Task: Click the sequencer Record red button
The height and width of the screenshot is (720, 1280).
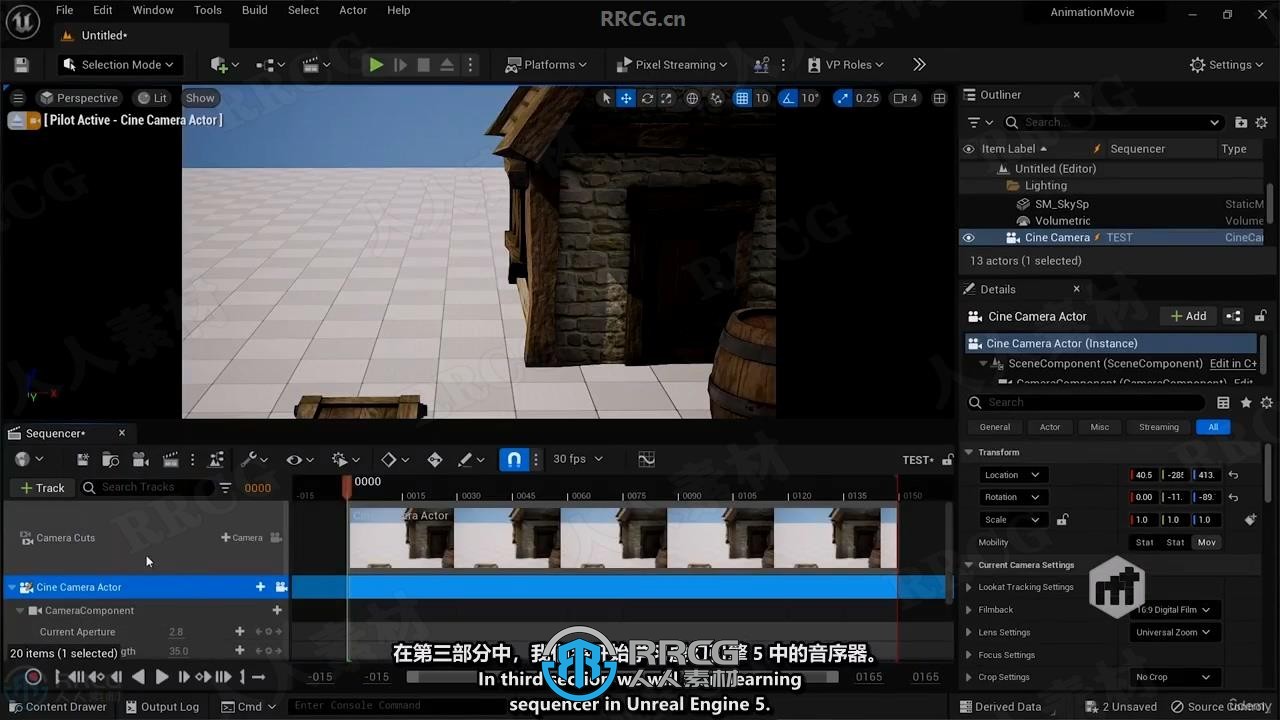Action: (x=33, y=677)
